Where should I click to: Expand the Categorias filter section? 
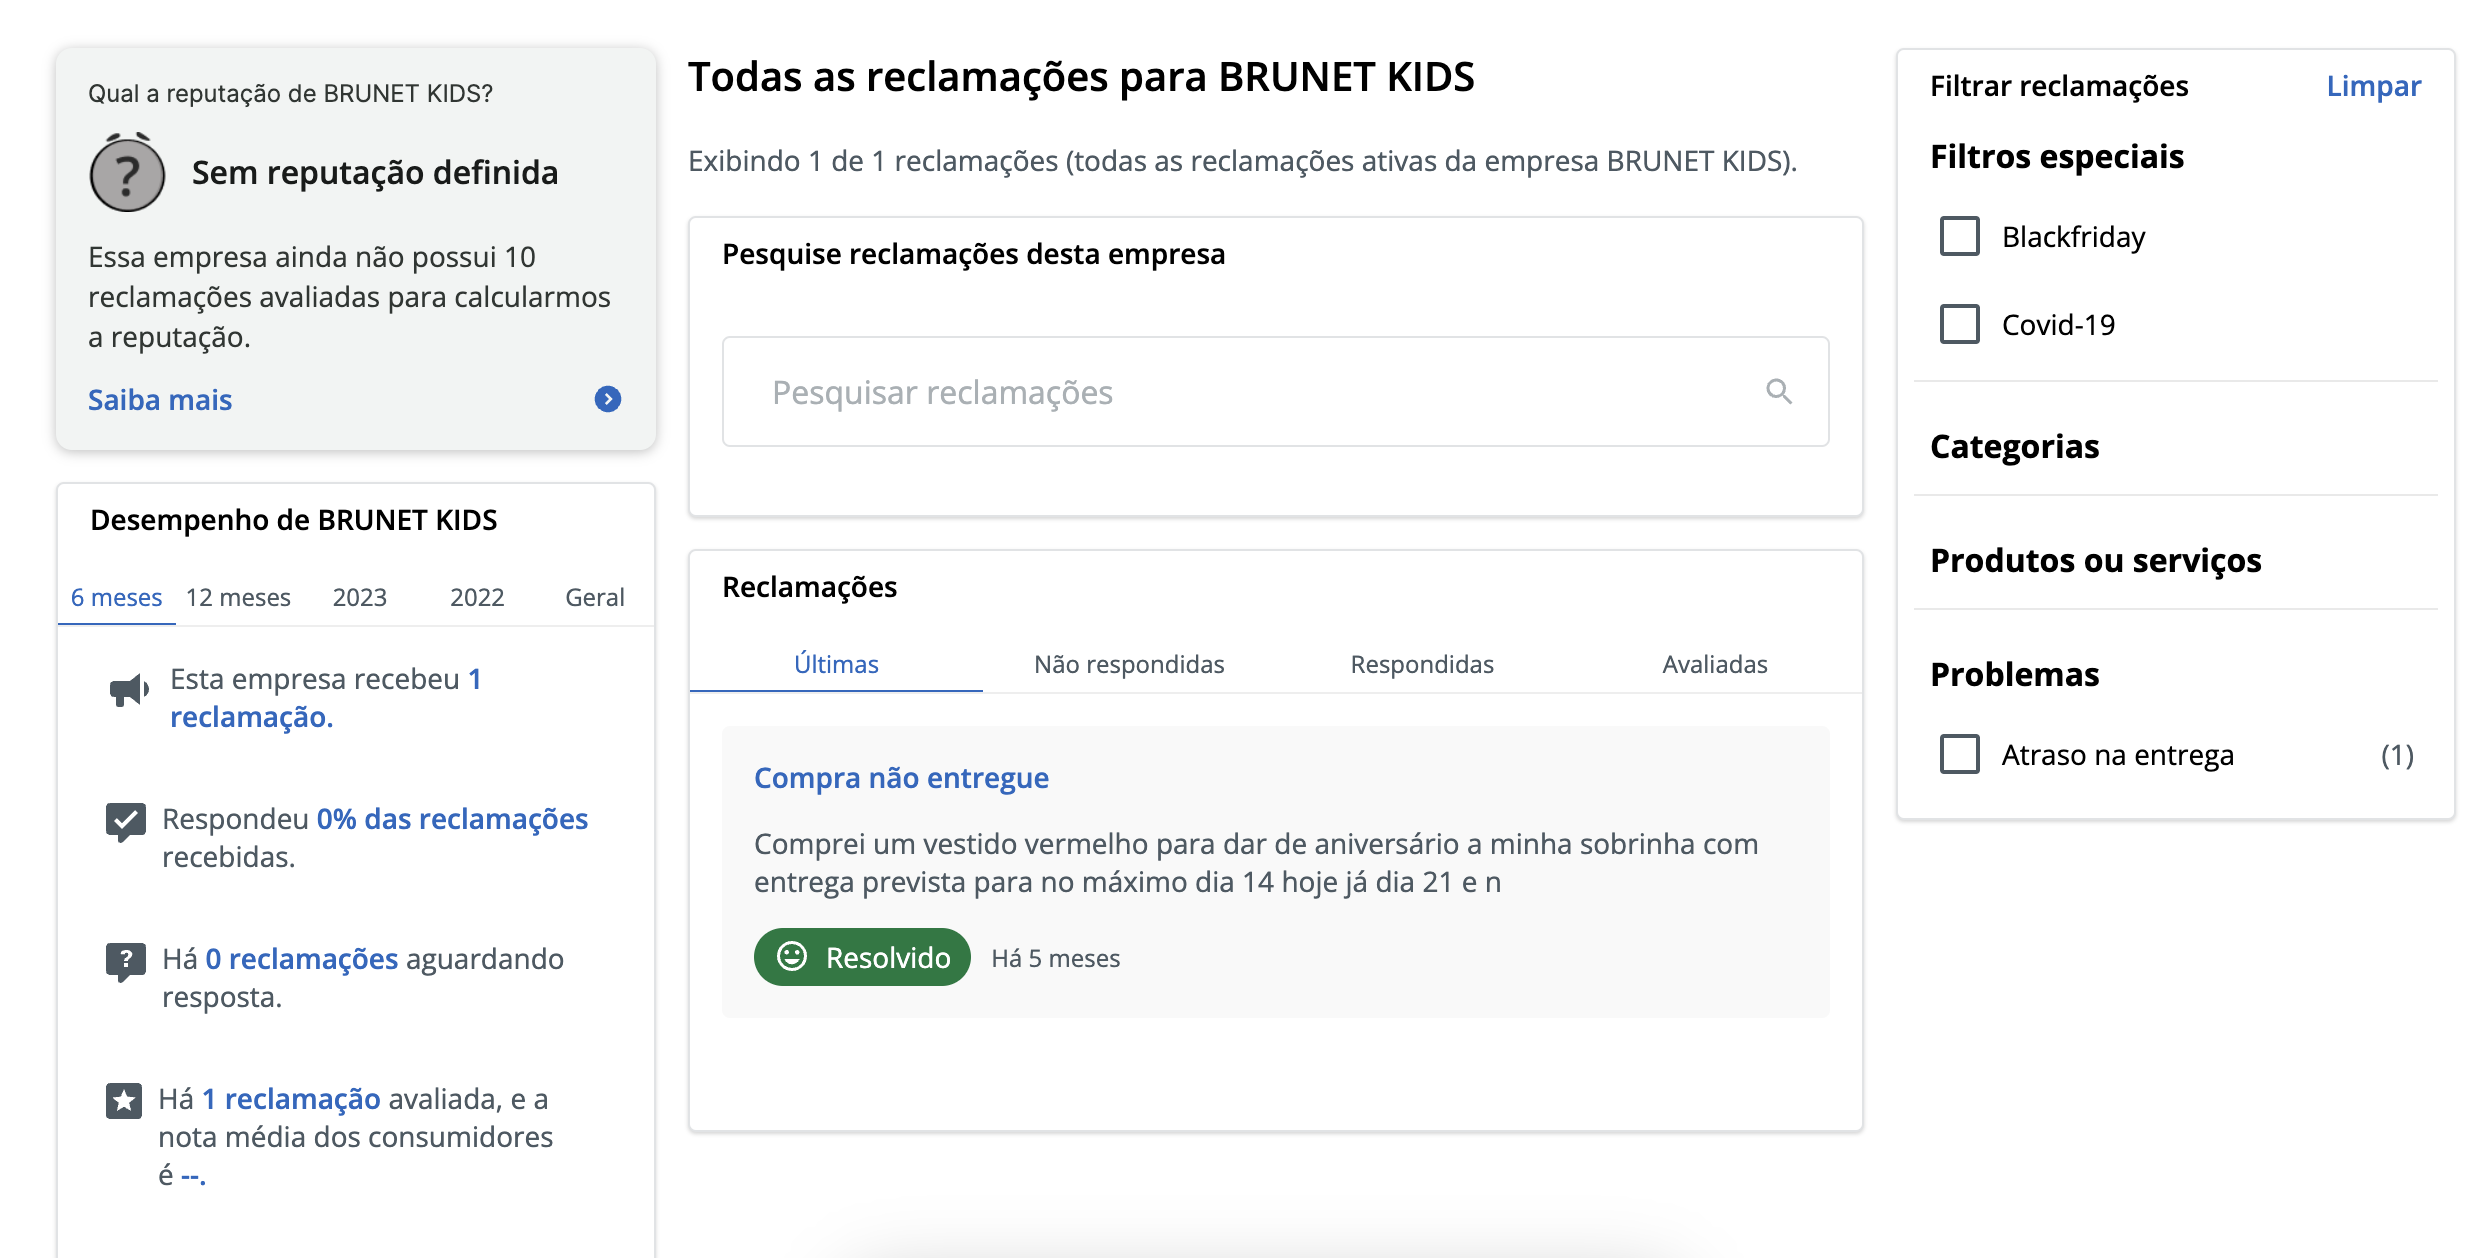2015,446
